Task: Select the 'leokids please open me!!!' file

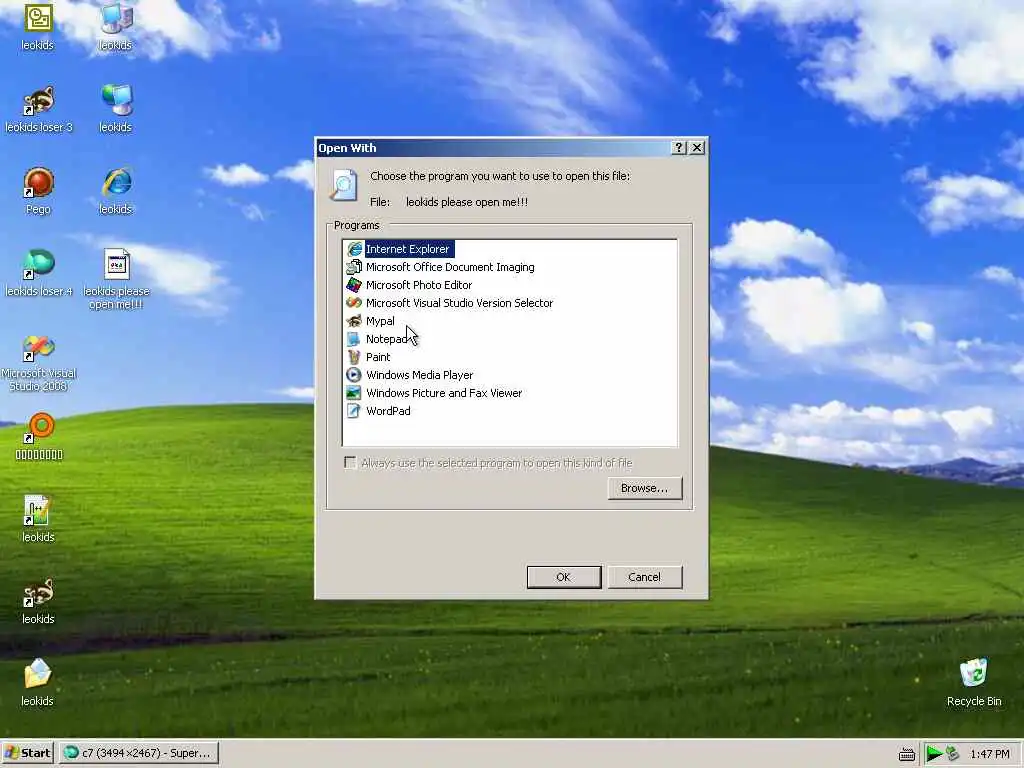Action: (x=116, y=279)
